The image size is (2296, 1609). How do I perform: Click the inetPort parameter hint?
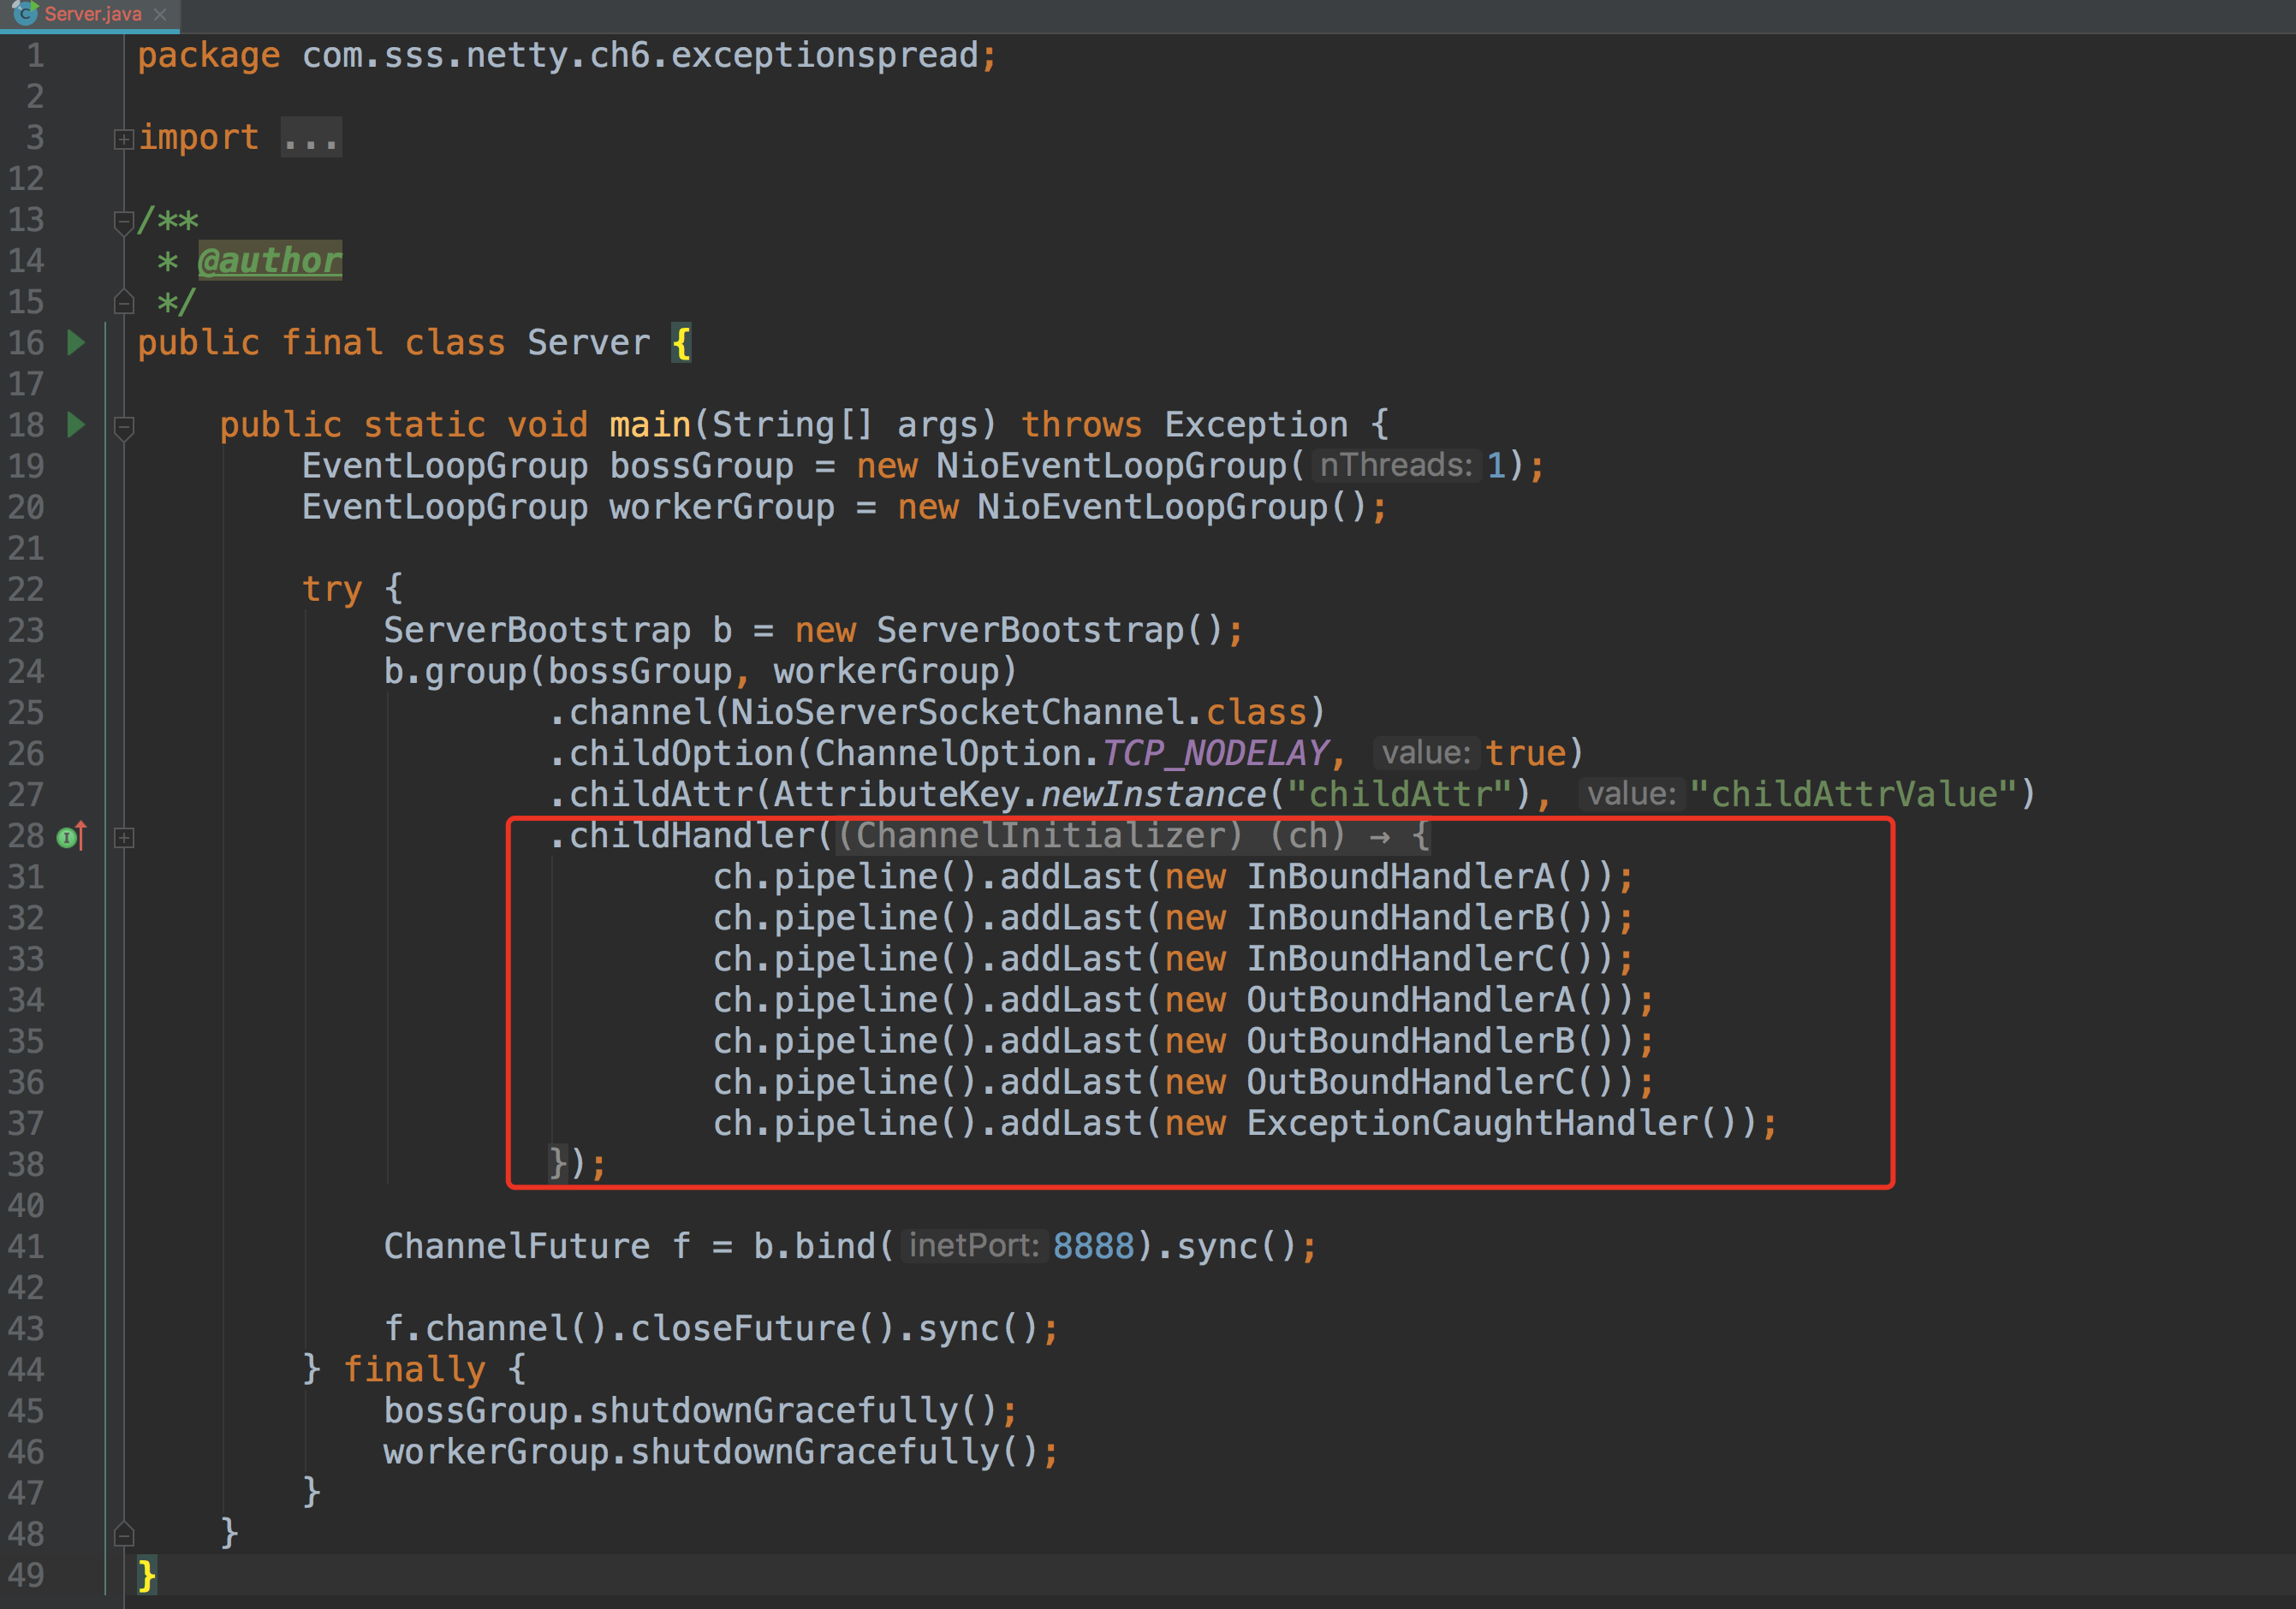[974, 1245]
